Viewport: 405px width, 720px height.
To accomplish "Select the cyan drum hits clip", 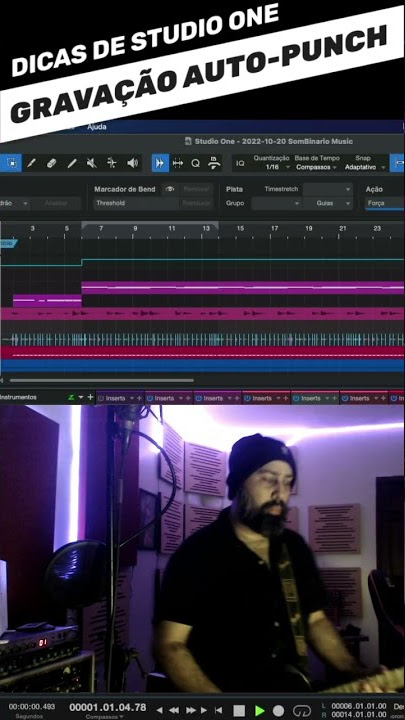I will click(x=202, y=340).
